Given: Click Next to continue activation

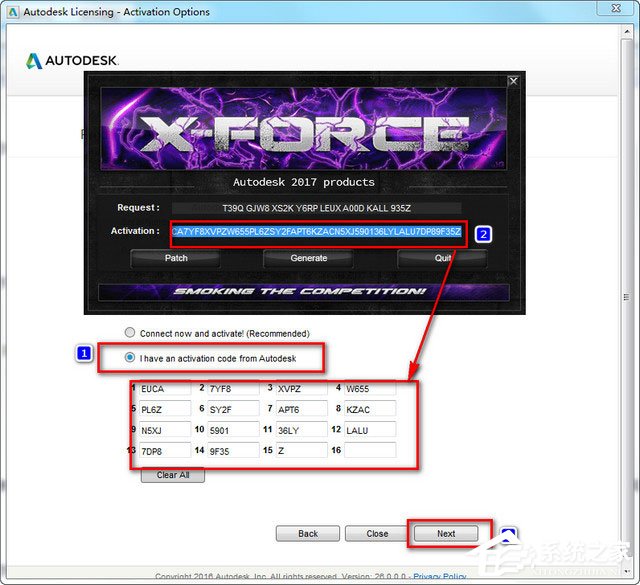Looking at the screenshot, I should click(x=446, y=534).
